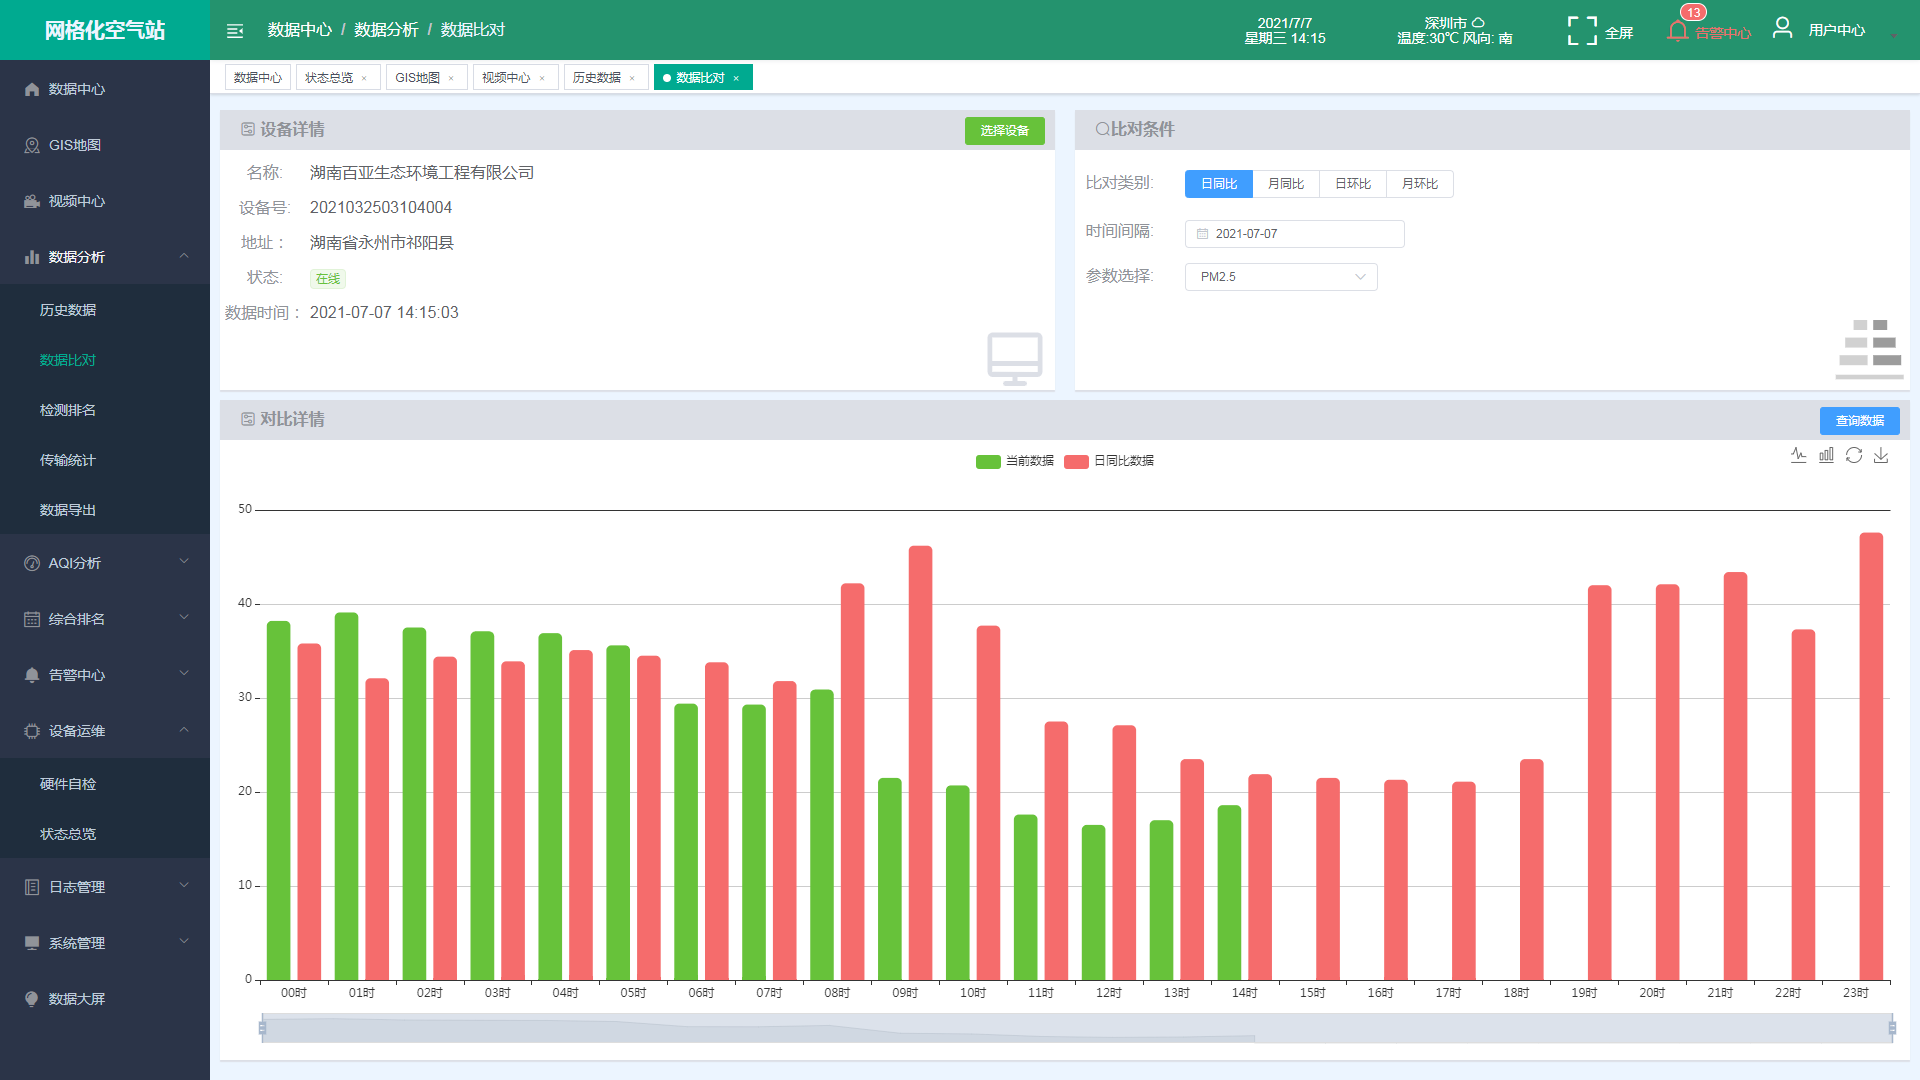1920x1080 pixels.
Task: Select 日同比 comparison type
Action: point(1219,184)
